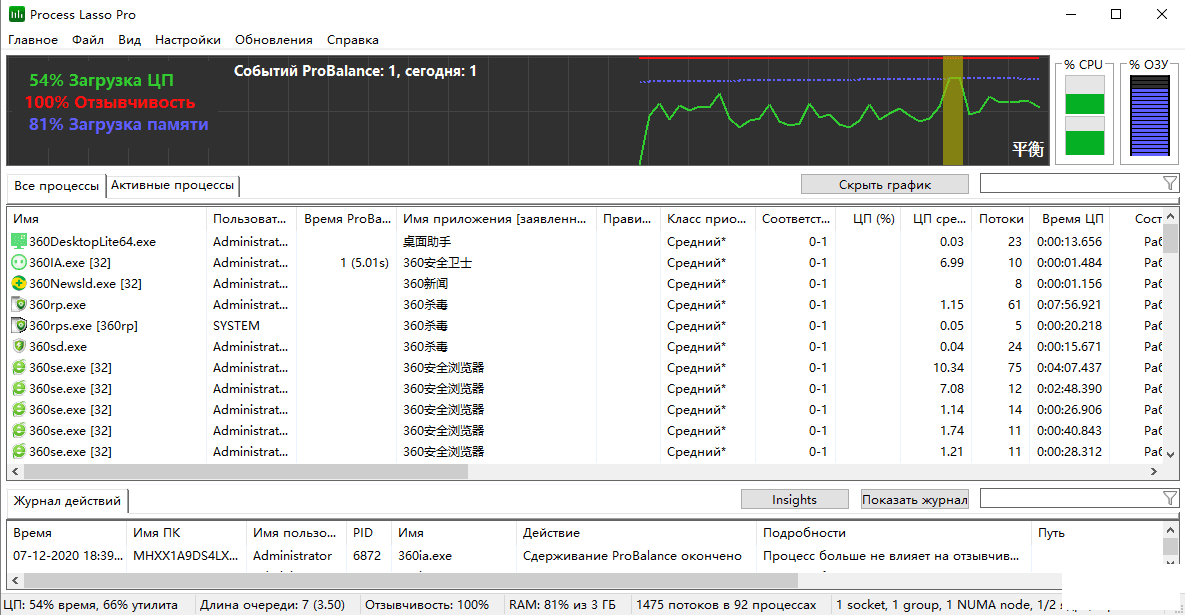The width and height of the screenshot is (1185, 615).
Task: Click the 360DesktopLite64.exe process icon
Action: 19,242
